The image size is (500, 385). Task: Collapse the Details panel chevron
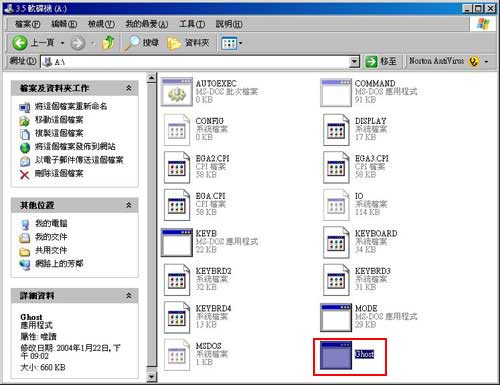click(129, 296)
